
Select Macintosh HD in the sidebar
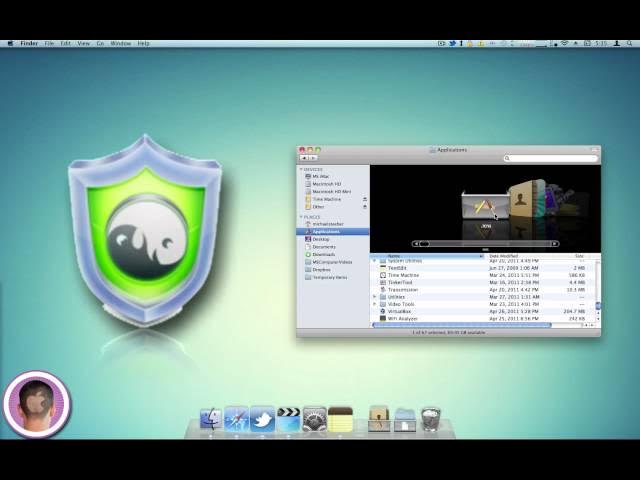pyautogui.click(x=327, y=184)
